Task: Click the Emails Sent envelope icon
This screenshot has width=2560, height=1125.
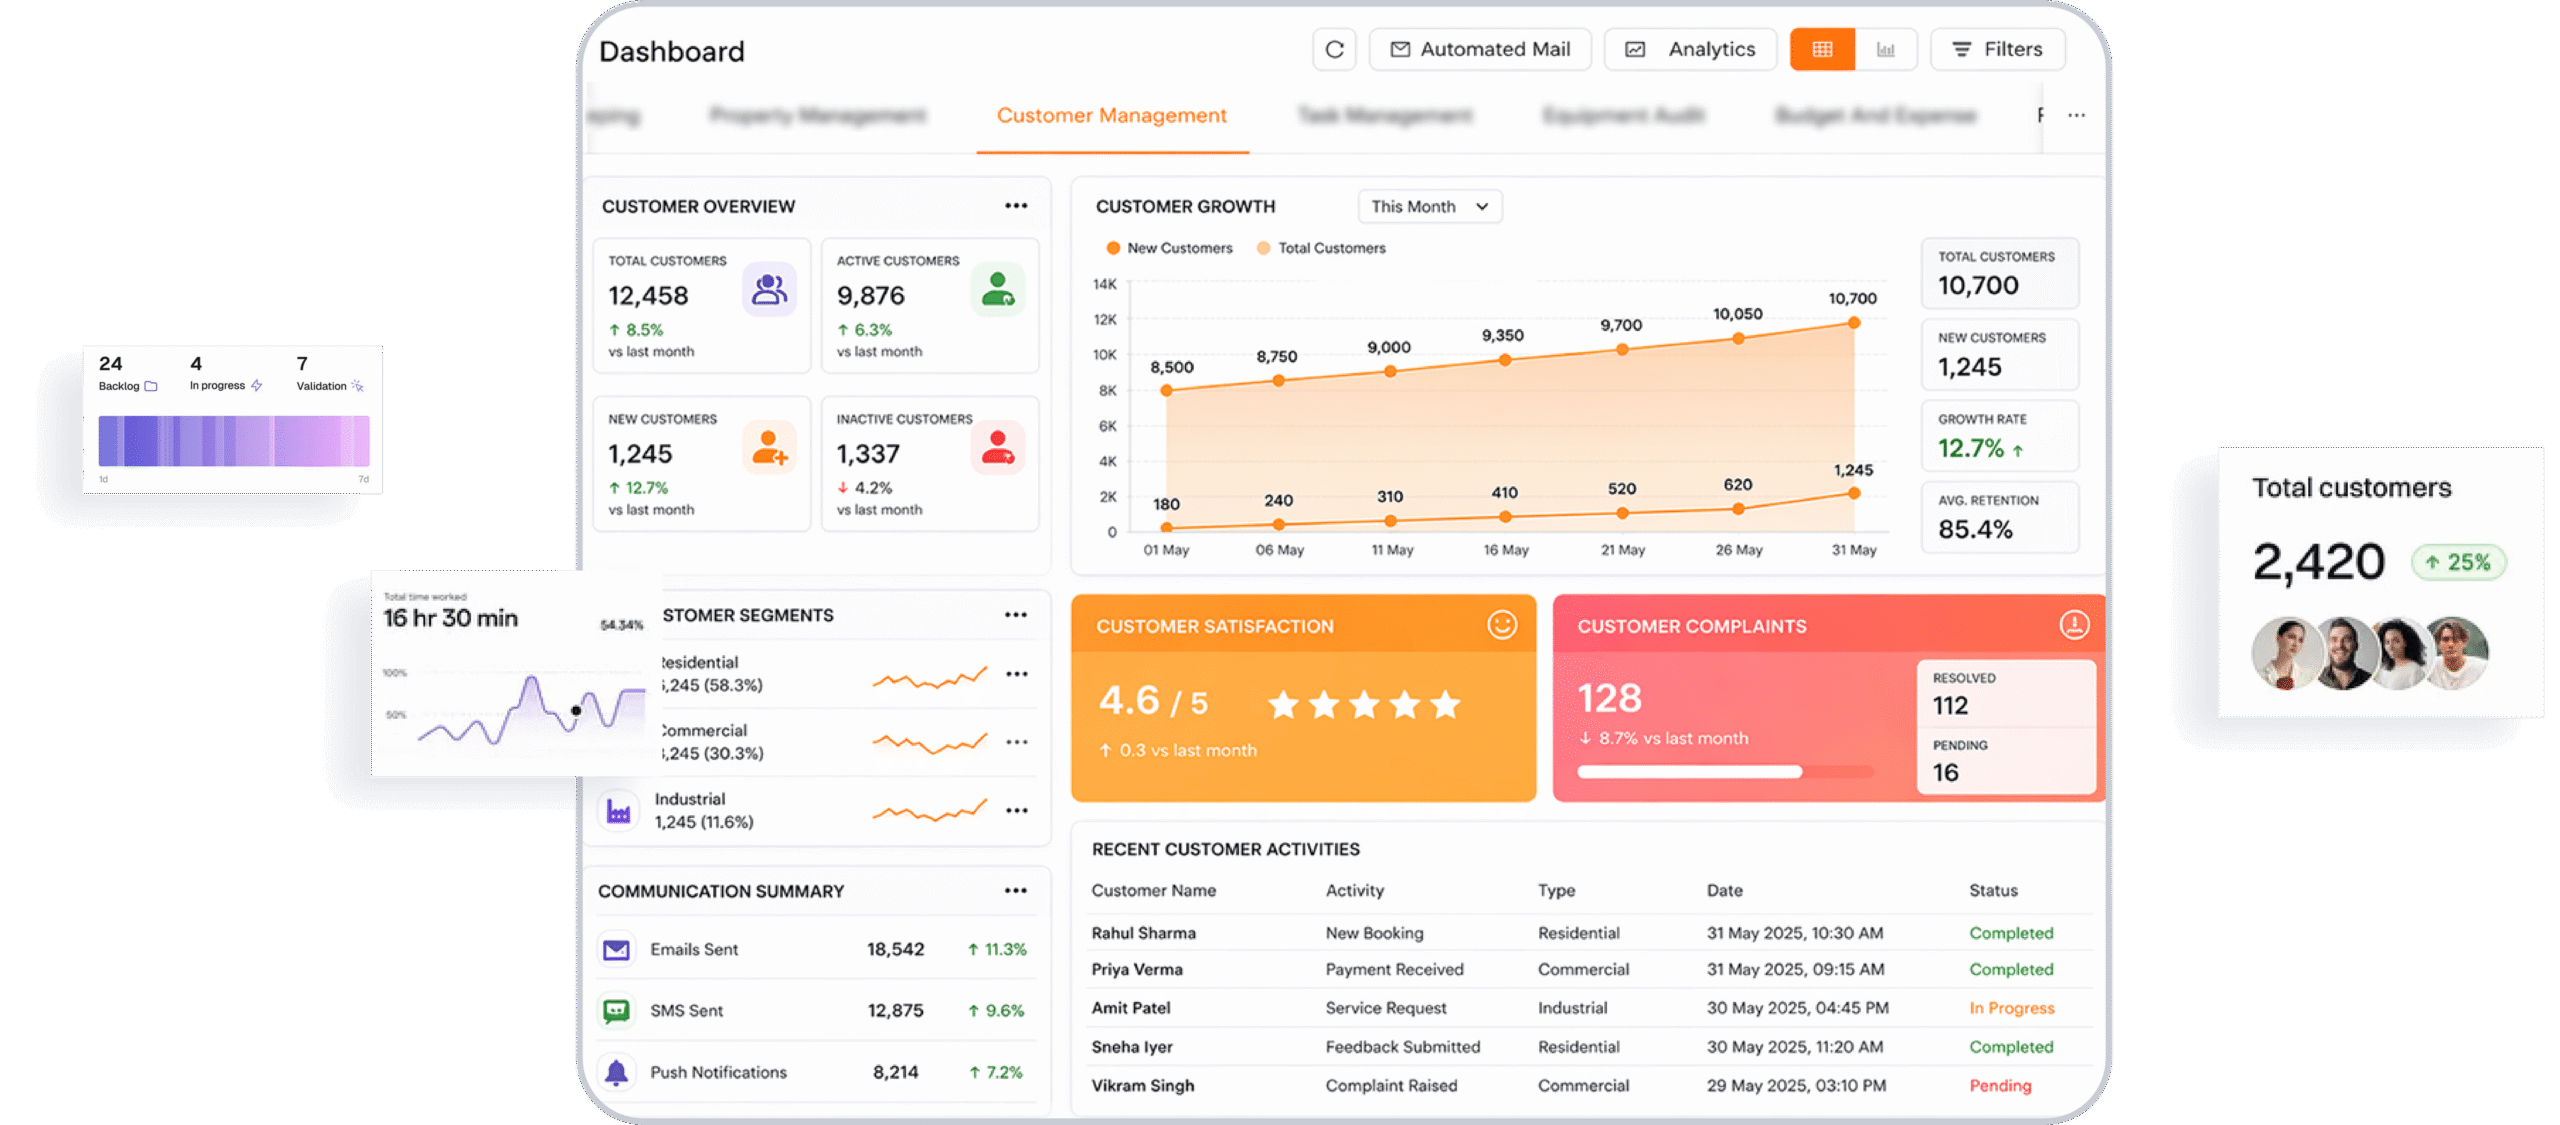Action: tap(616, 949)
